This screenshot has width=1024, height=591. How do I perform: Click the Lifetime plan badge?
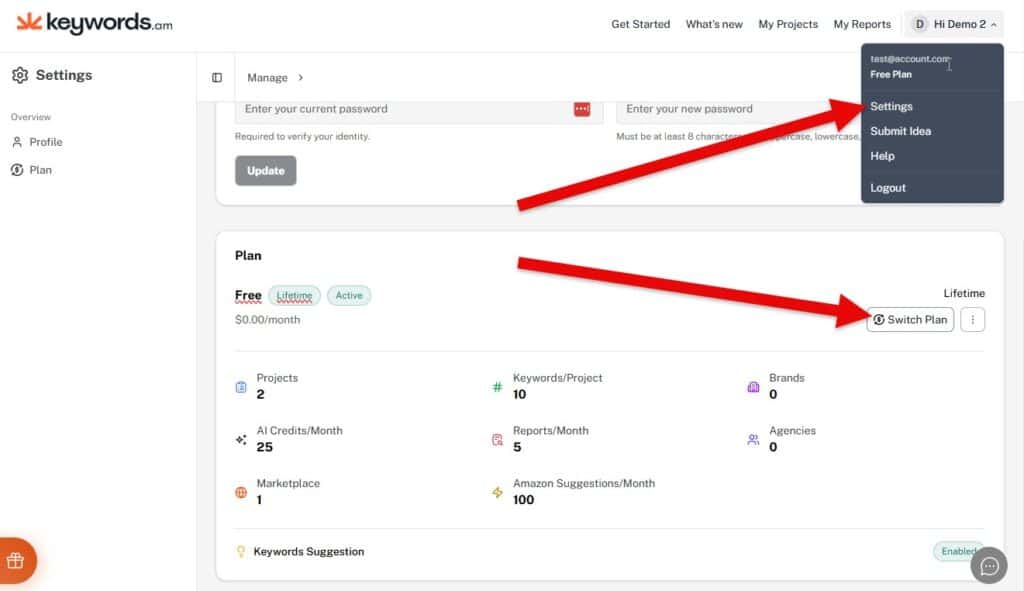(294, 296)
